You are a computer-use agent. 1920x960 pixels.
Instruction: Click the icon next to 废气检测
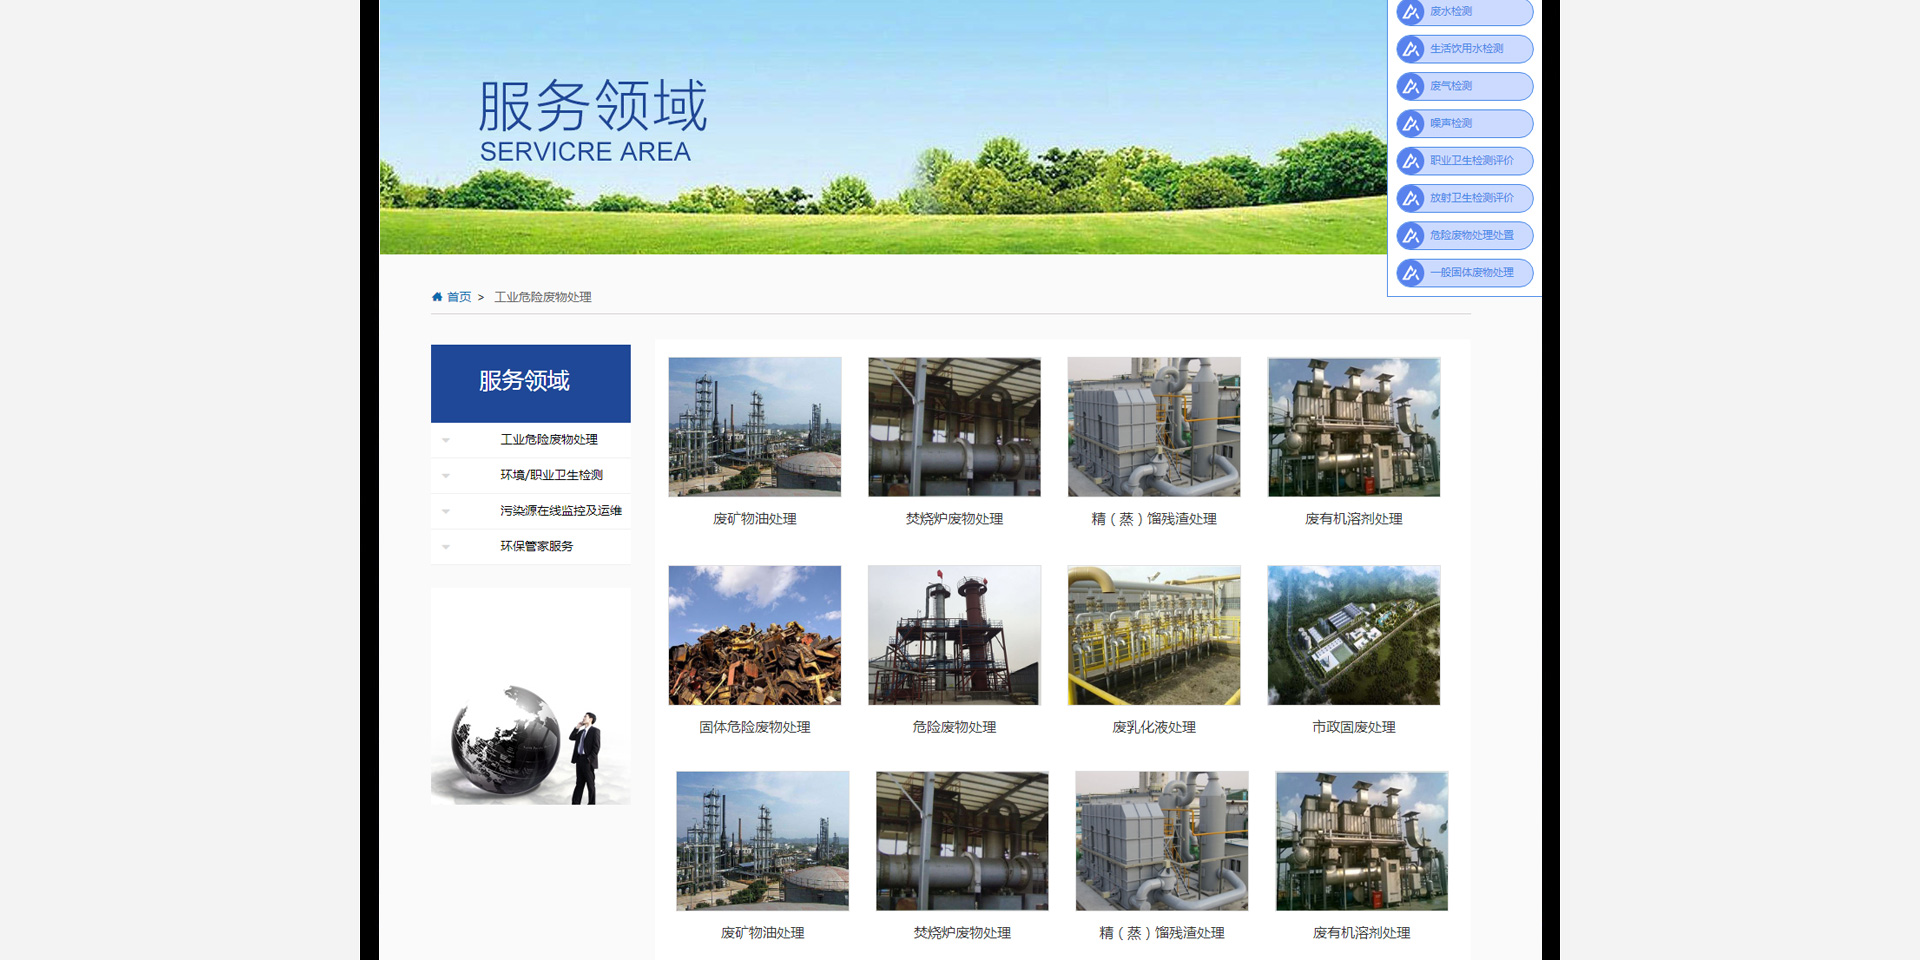[1411, 86]
